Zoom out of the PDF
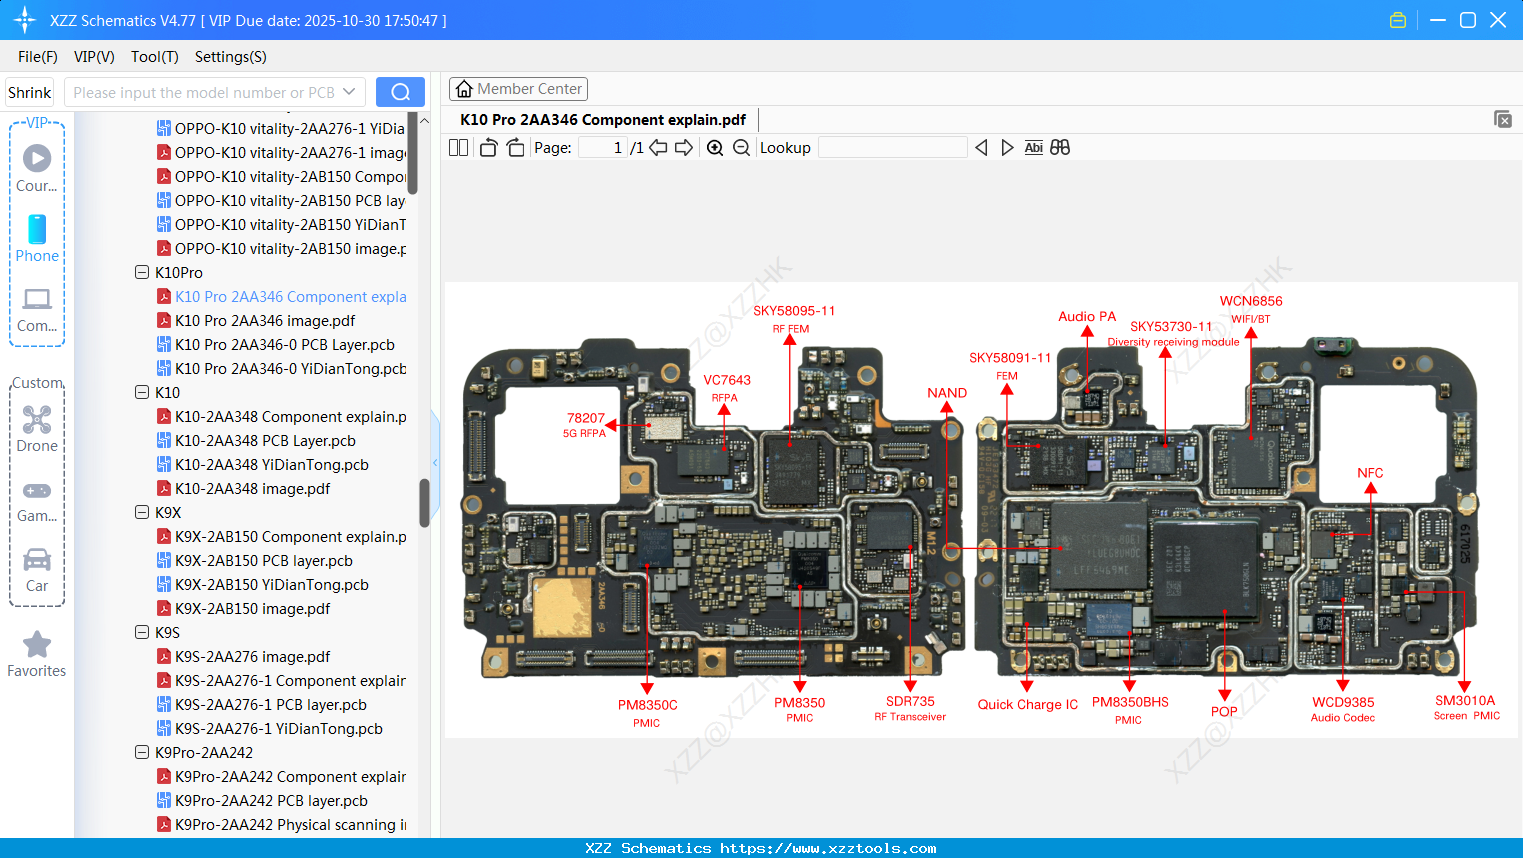 click(741, 148)
